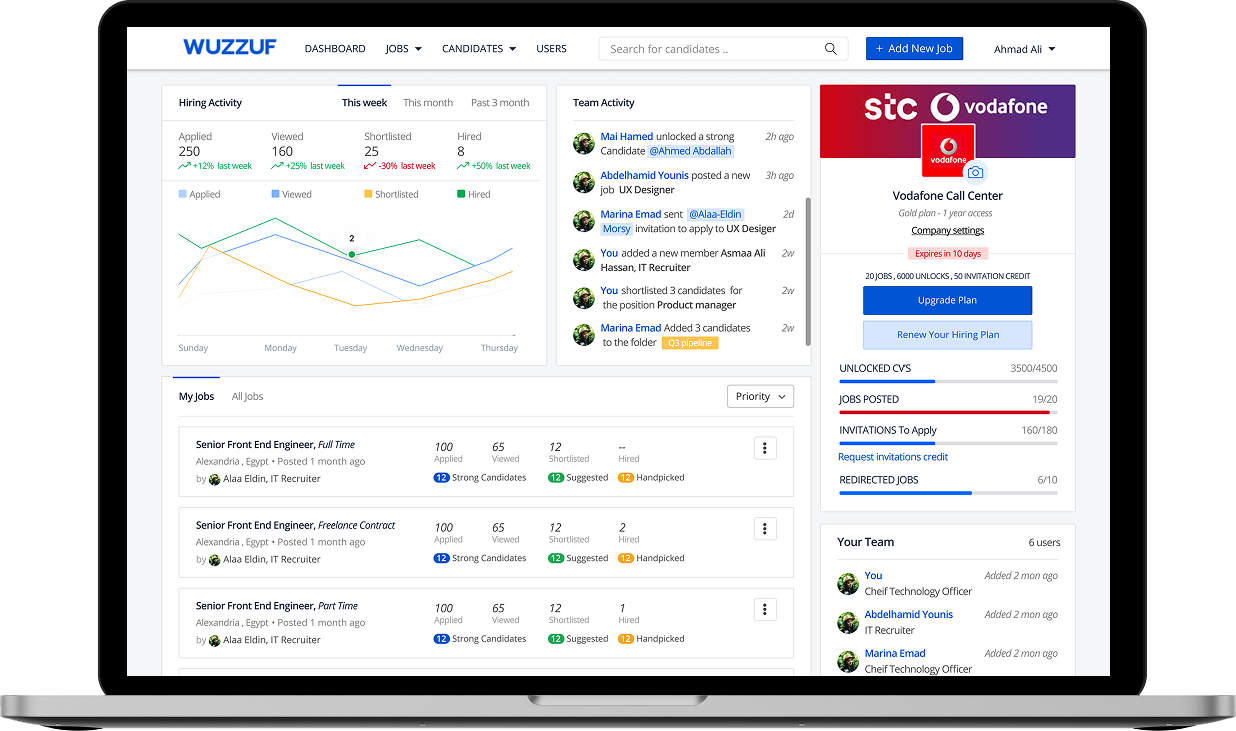
Task: Toggle Hired series in chart legend
Action: [474, 194]
